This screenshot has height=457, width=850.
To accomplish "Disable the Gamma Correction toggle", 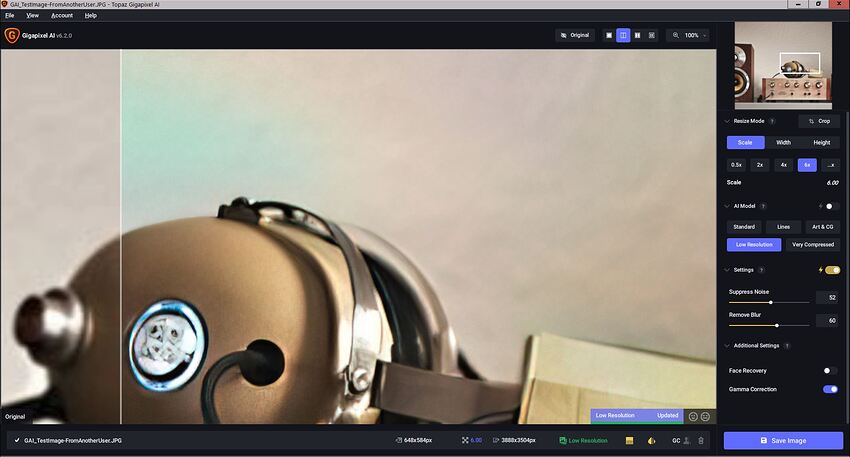I will click(829, 389).
